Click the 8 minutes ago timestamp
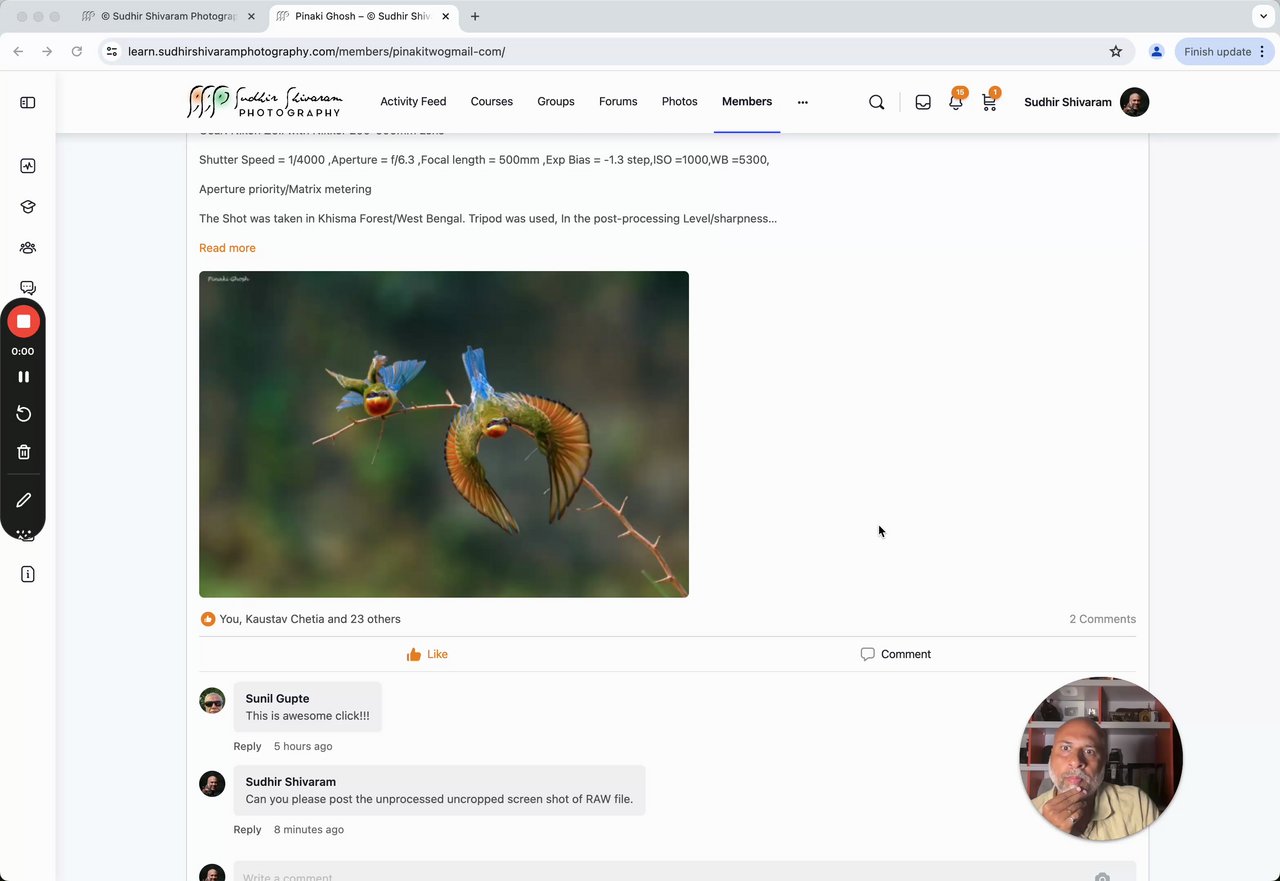Screen dimensions: 1280x881 [309, 829]
